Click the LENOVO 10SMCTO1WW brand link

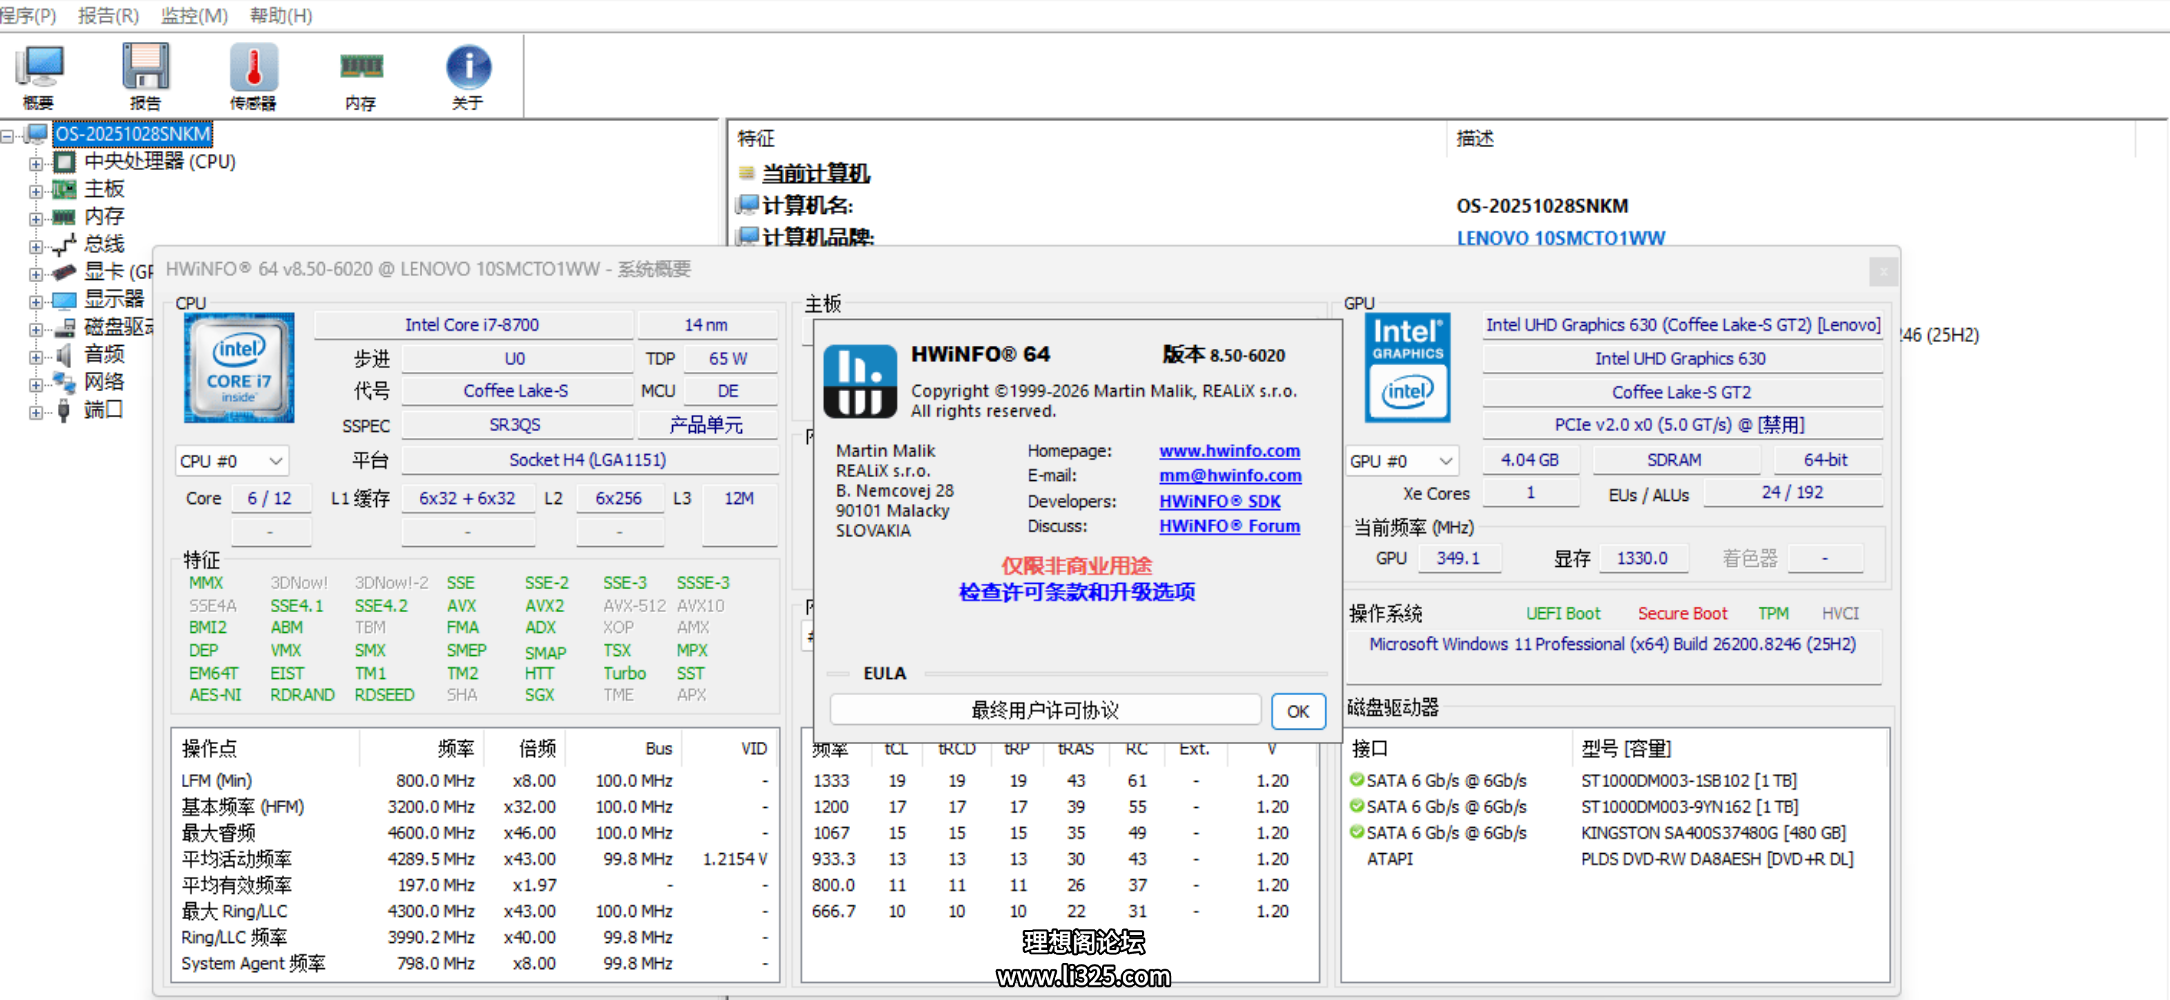tap(1560, 238)
